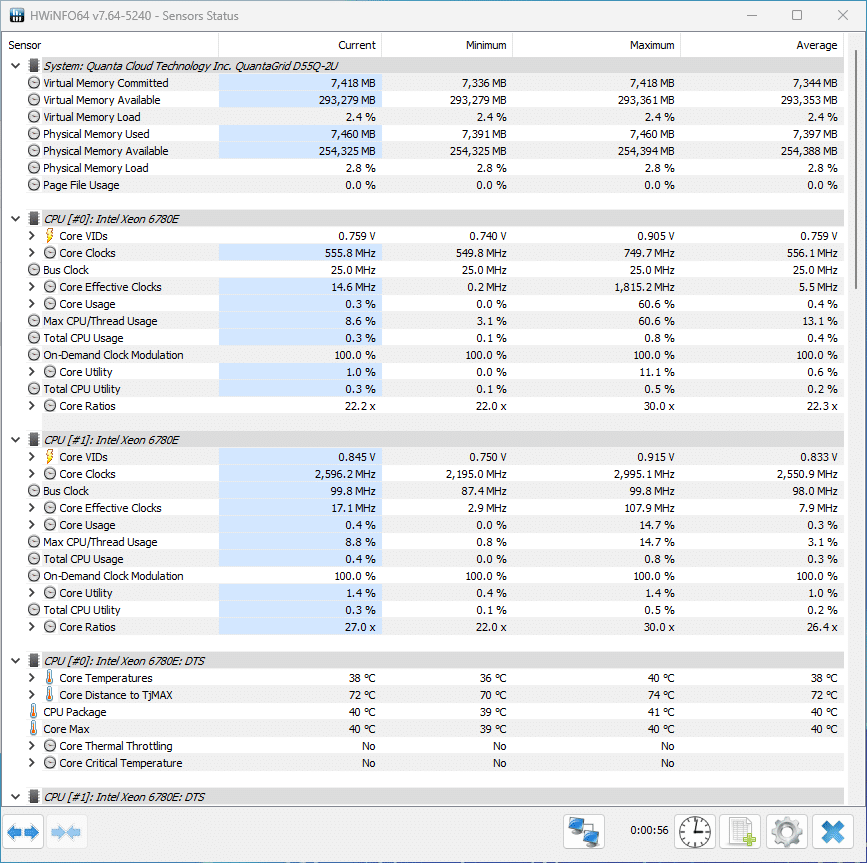Click thermometer icon beside Core Distance to TjMAX
Screen dimensions: 867x863
point(49,695)
